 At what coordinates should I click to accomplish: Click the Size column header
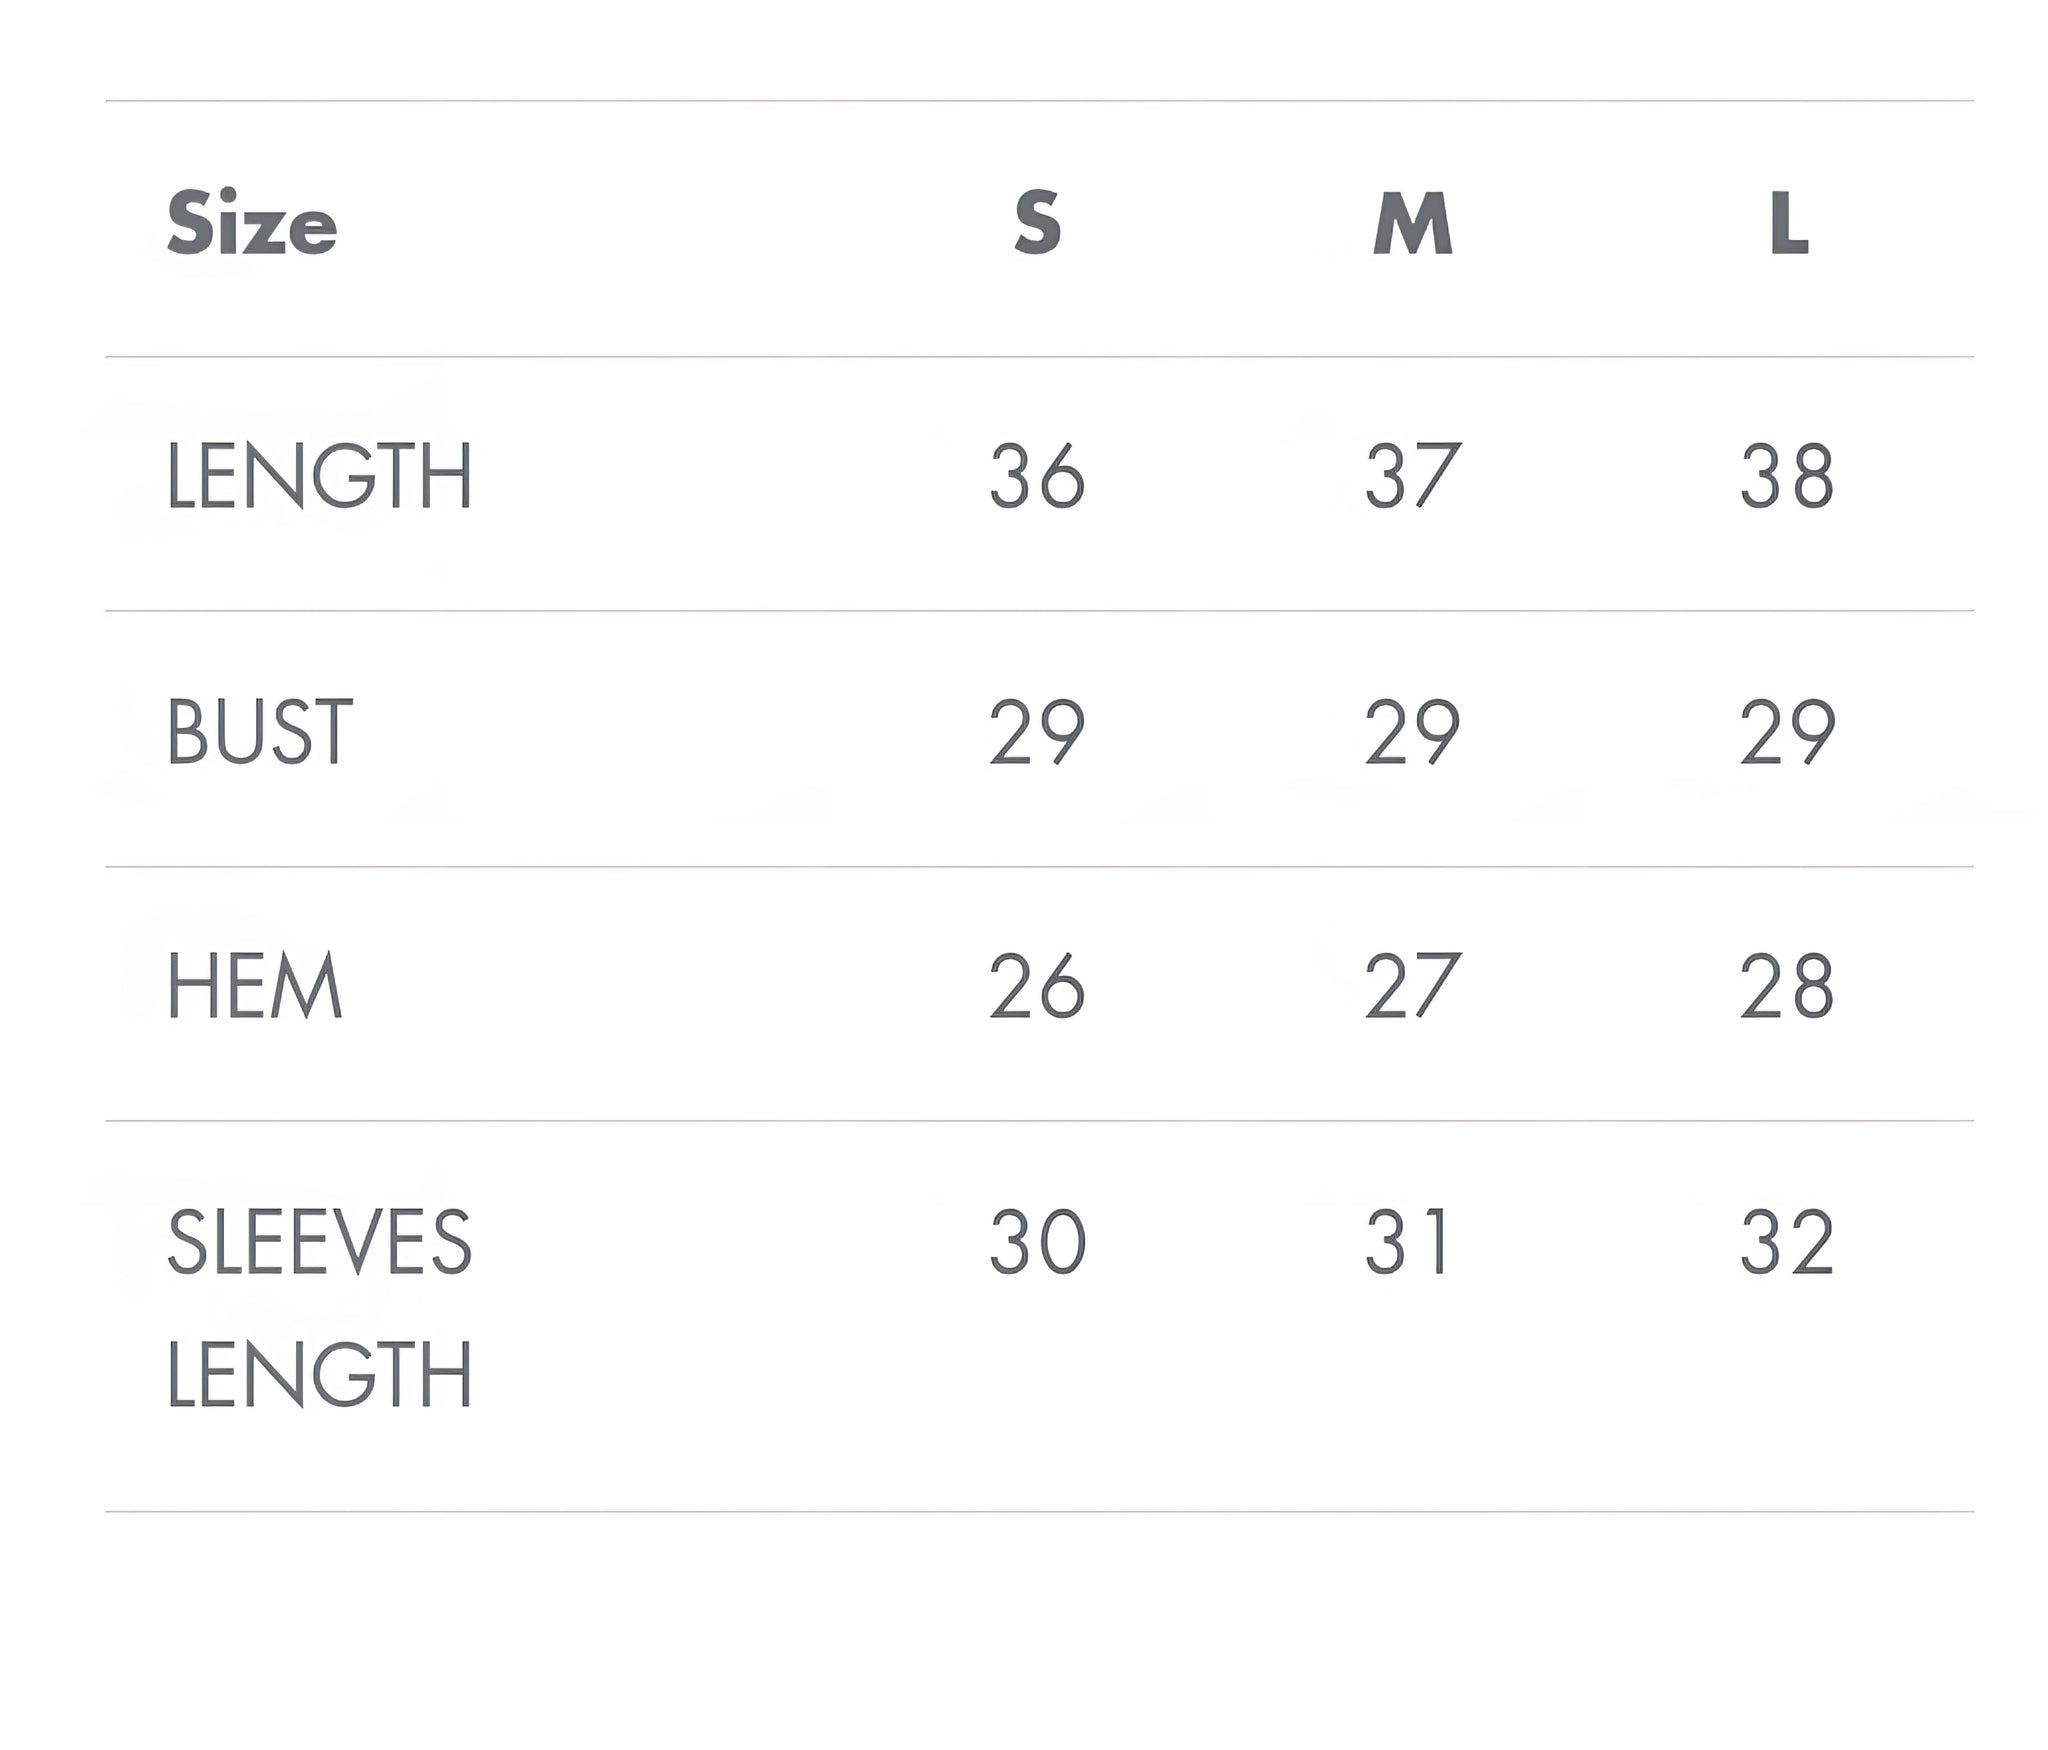(252, 223)
